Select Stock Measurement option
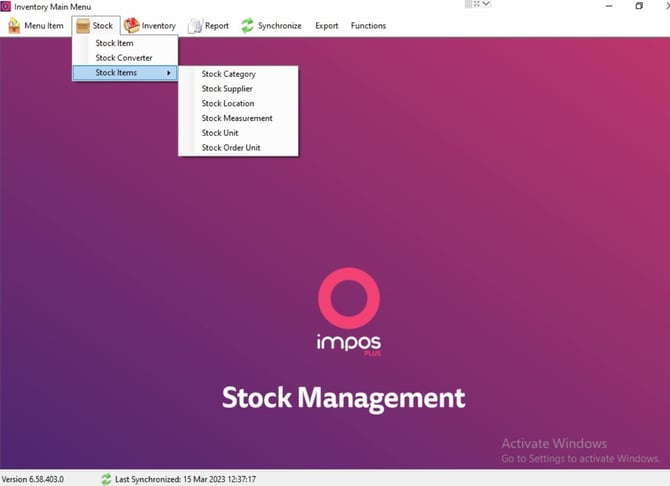Viewport: 670px width, 486px height. click(x=238, y=118)
